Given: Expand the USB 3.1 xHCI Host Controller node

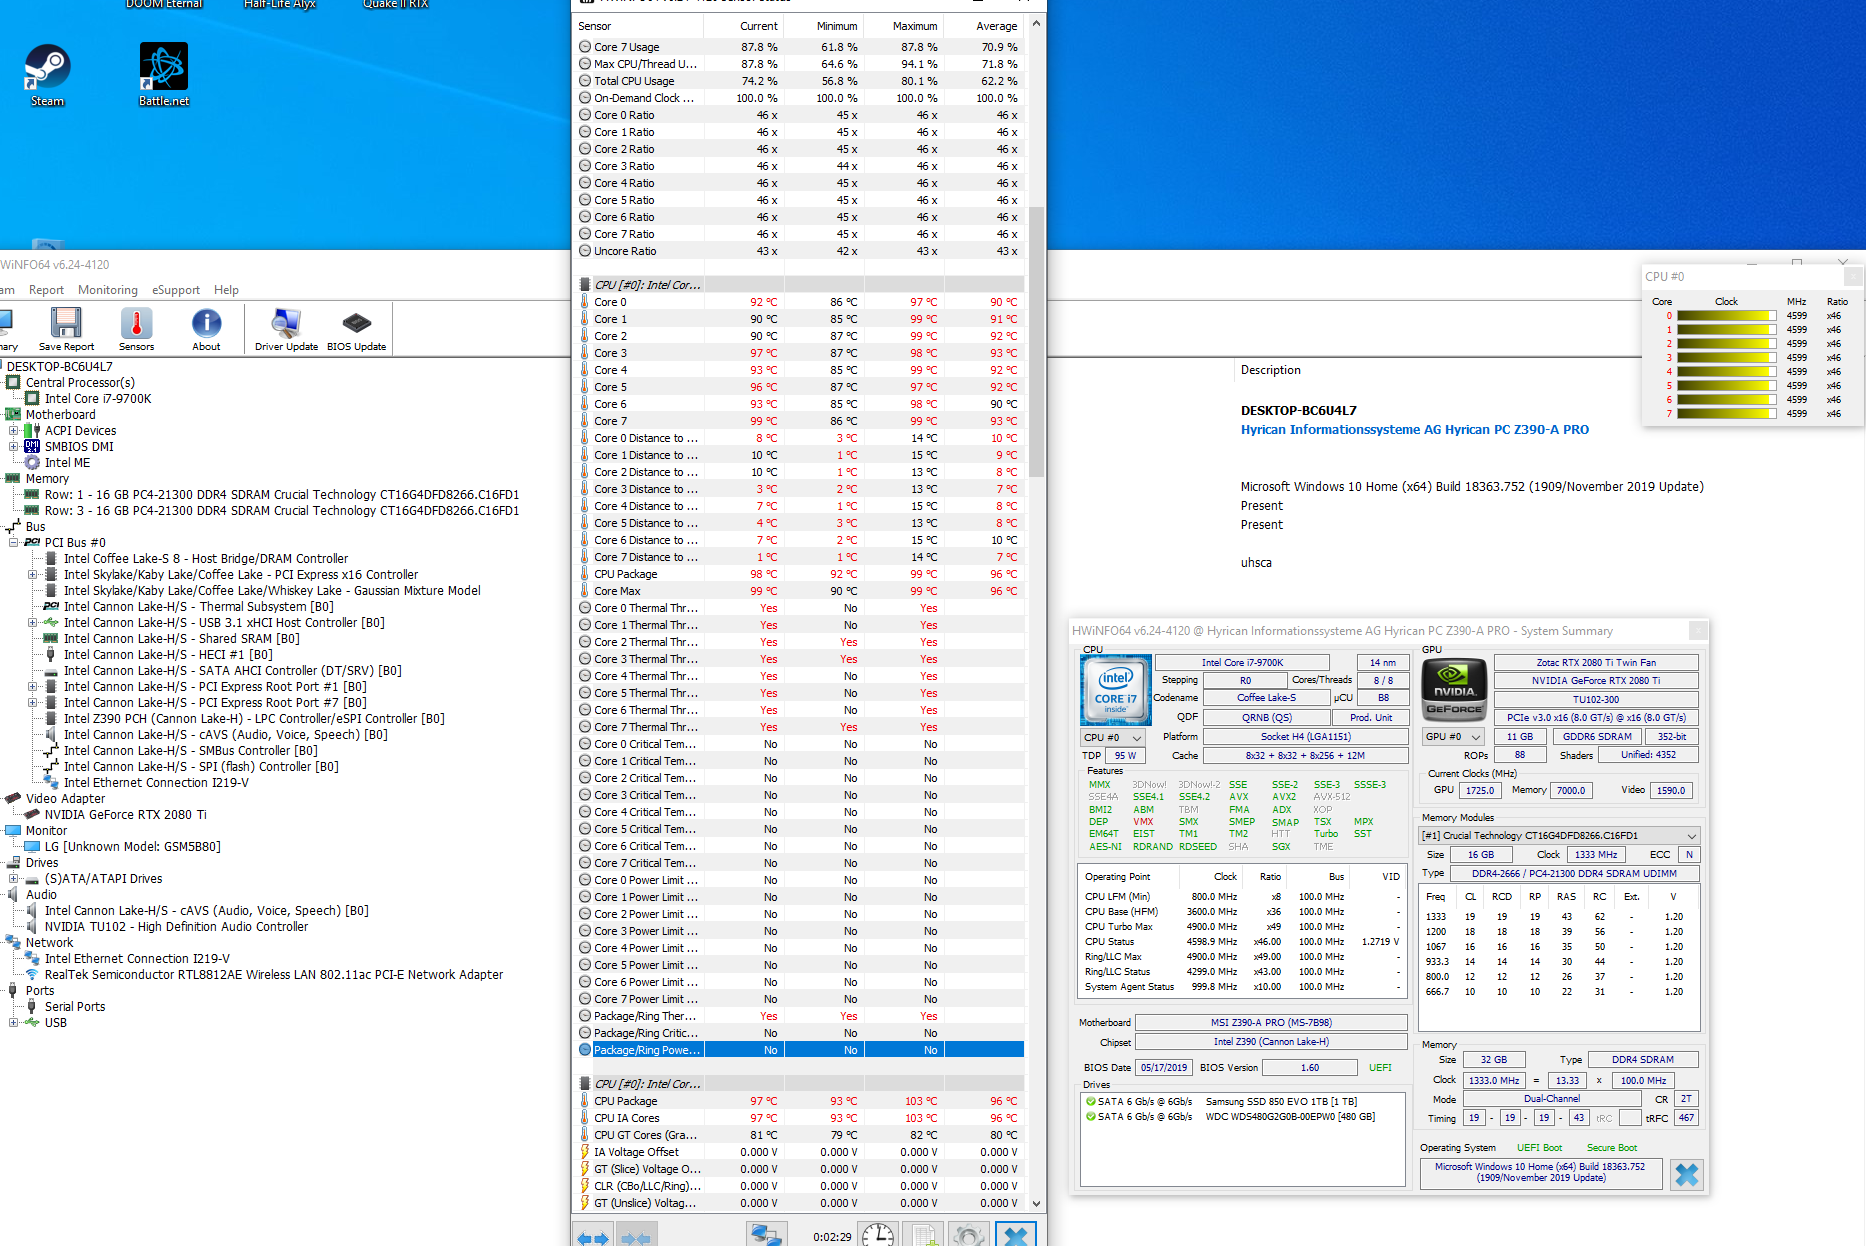Looking at the screenshot, I should [x=33, y=623].
